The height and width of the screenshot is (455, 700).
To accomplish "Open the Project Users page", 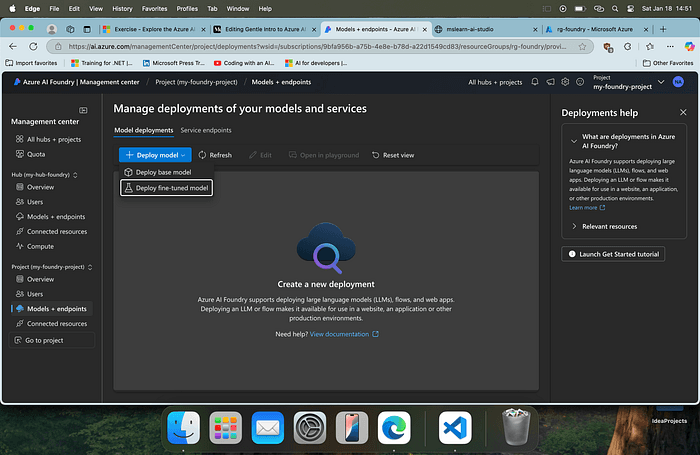I will point(29,294).
